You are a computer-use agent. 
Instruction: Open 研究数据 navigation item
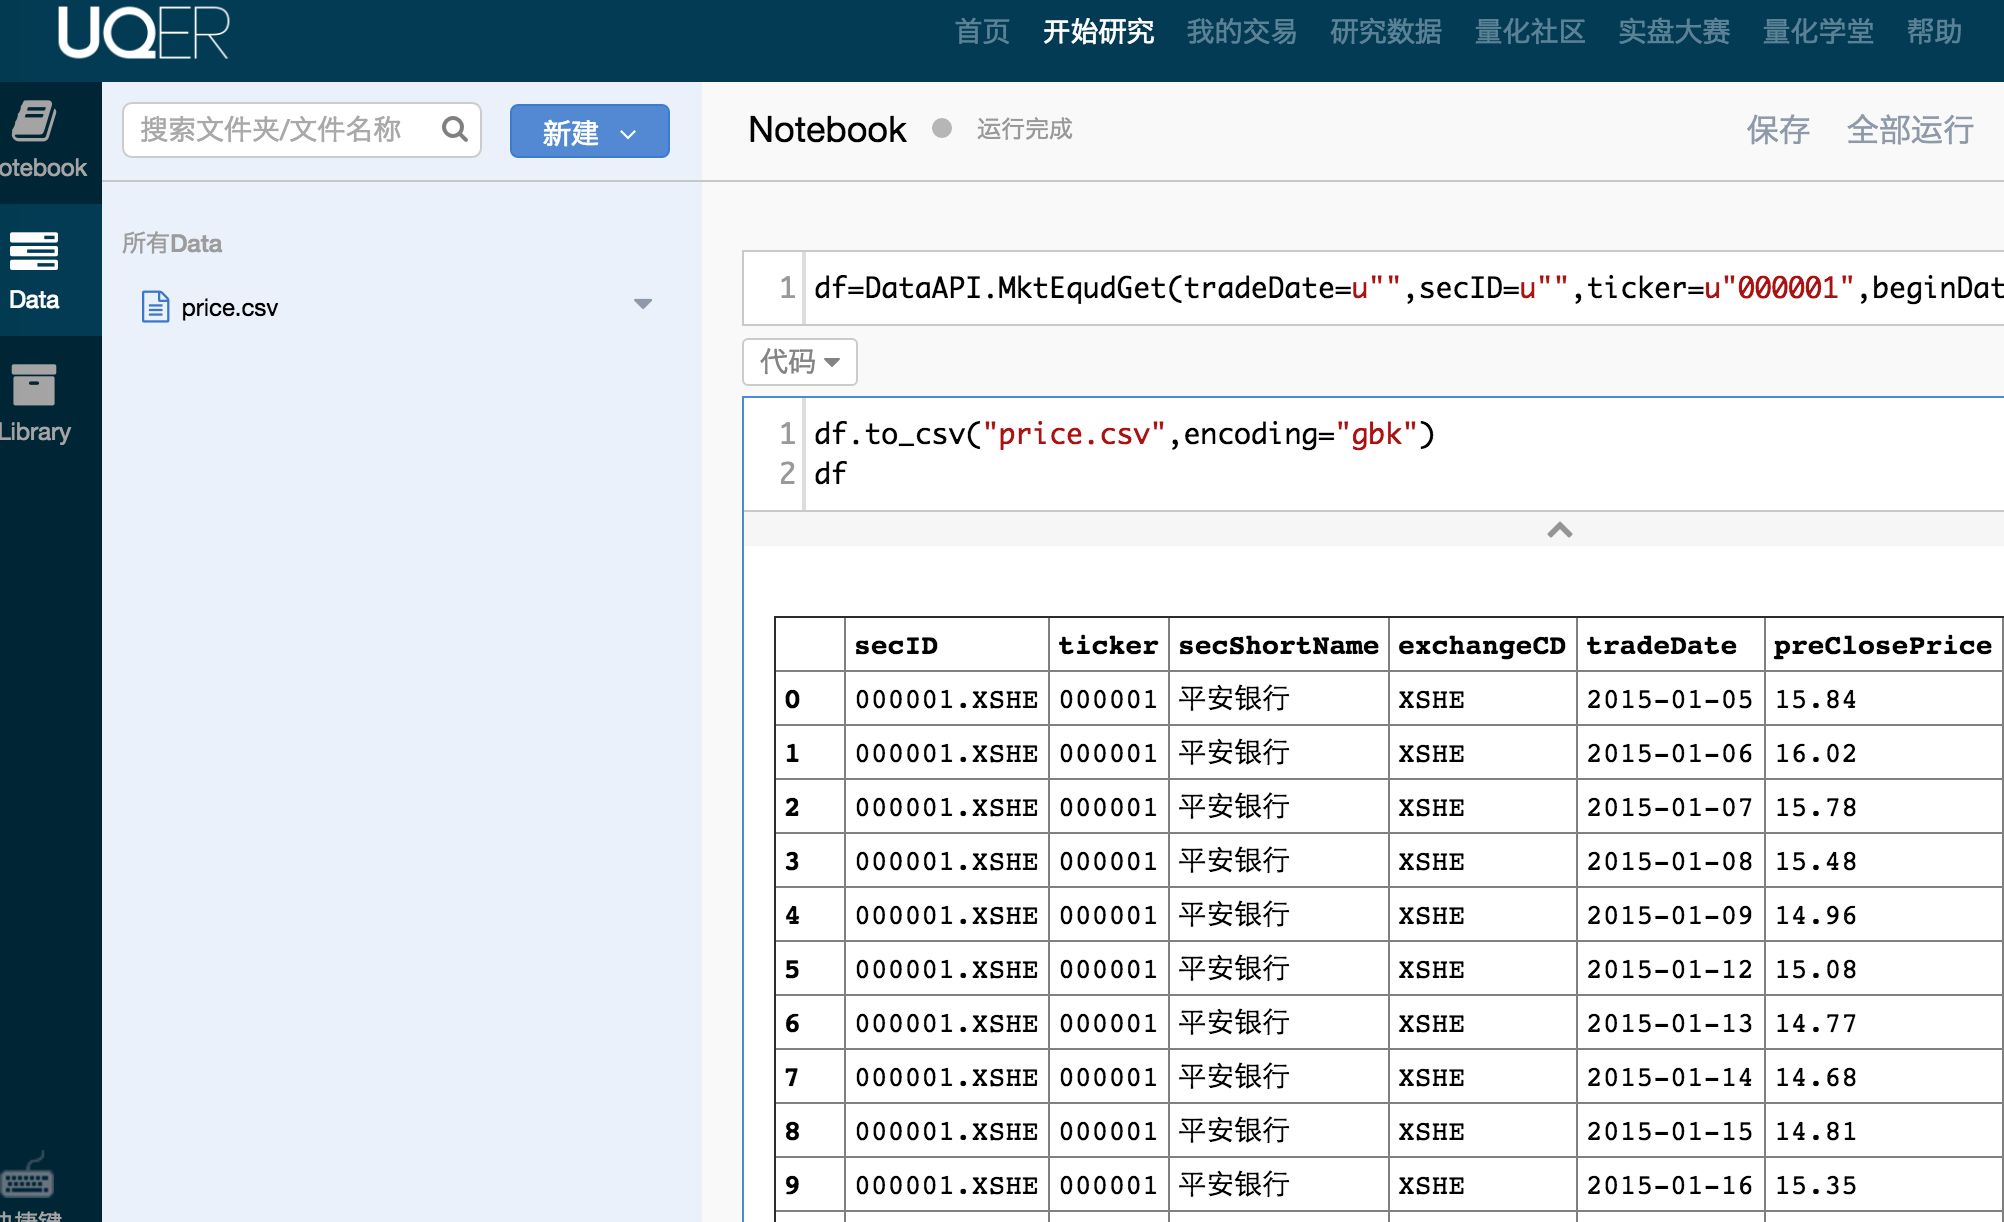(1385, 32)
